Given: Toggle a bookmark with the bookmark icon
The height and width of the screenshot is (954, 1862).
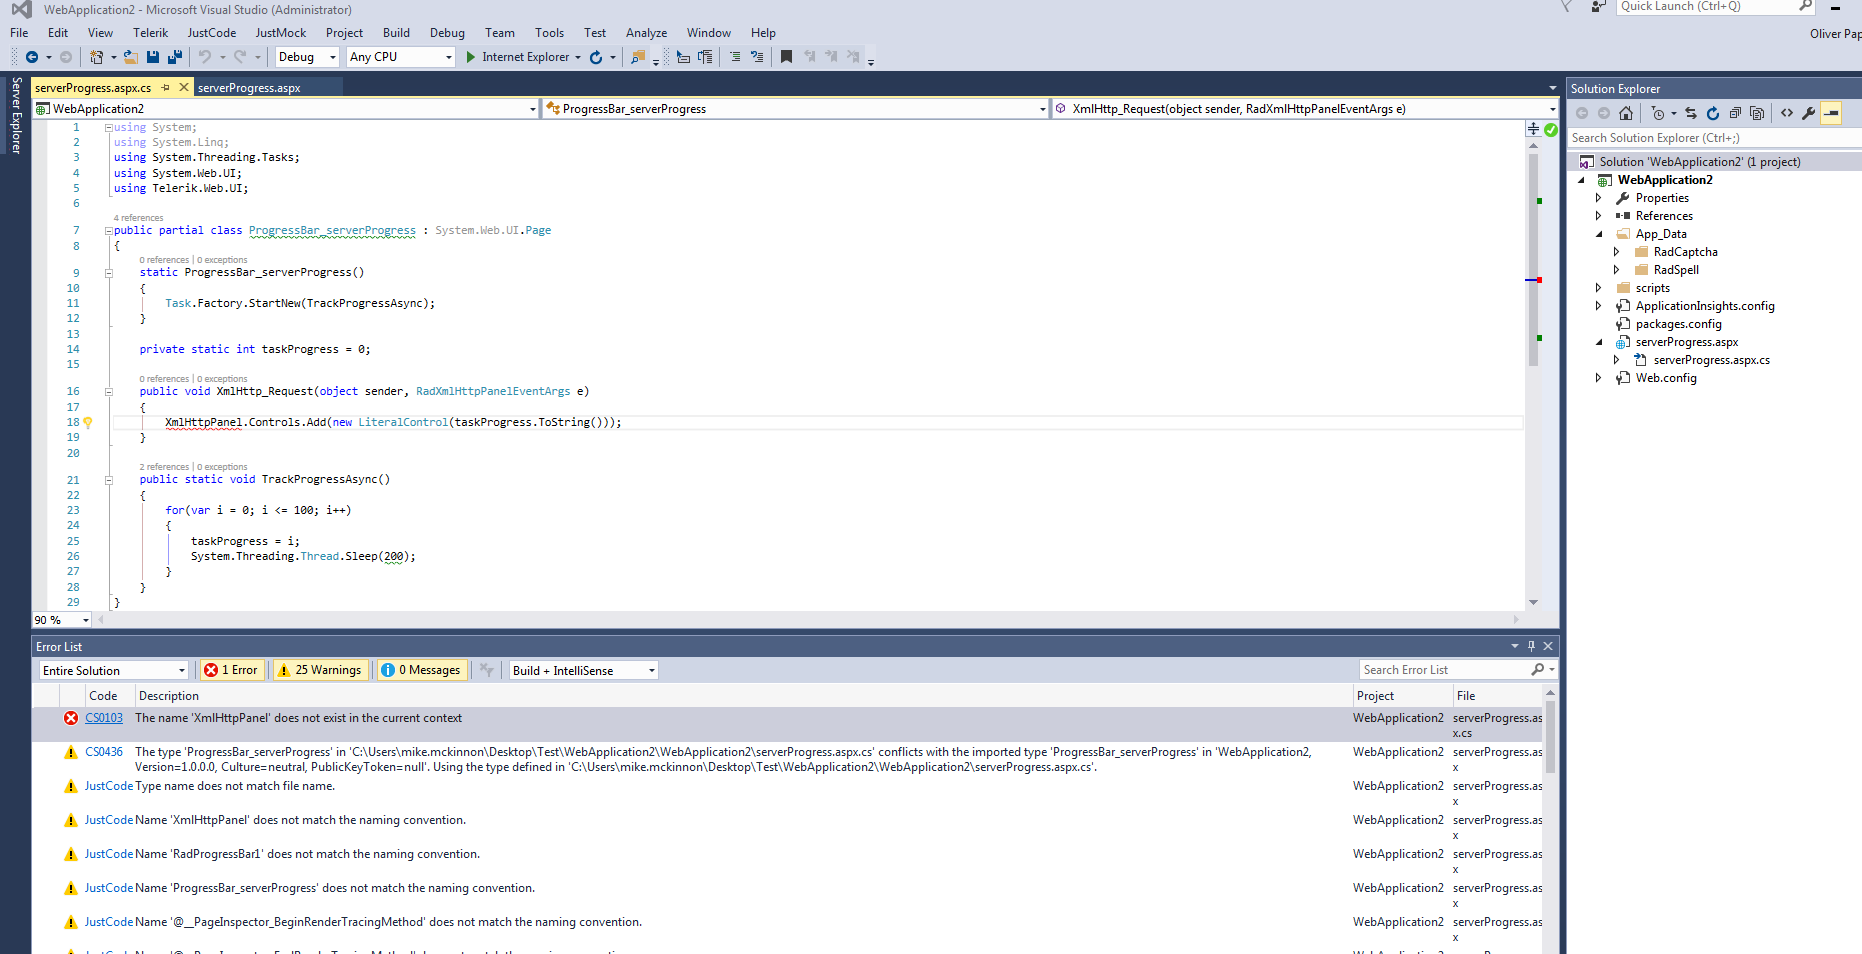Looking at the screenshot, I should coord(787,57).
